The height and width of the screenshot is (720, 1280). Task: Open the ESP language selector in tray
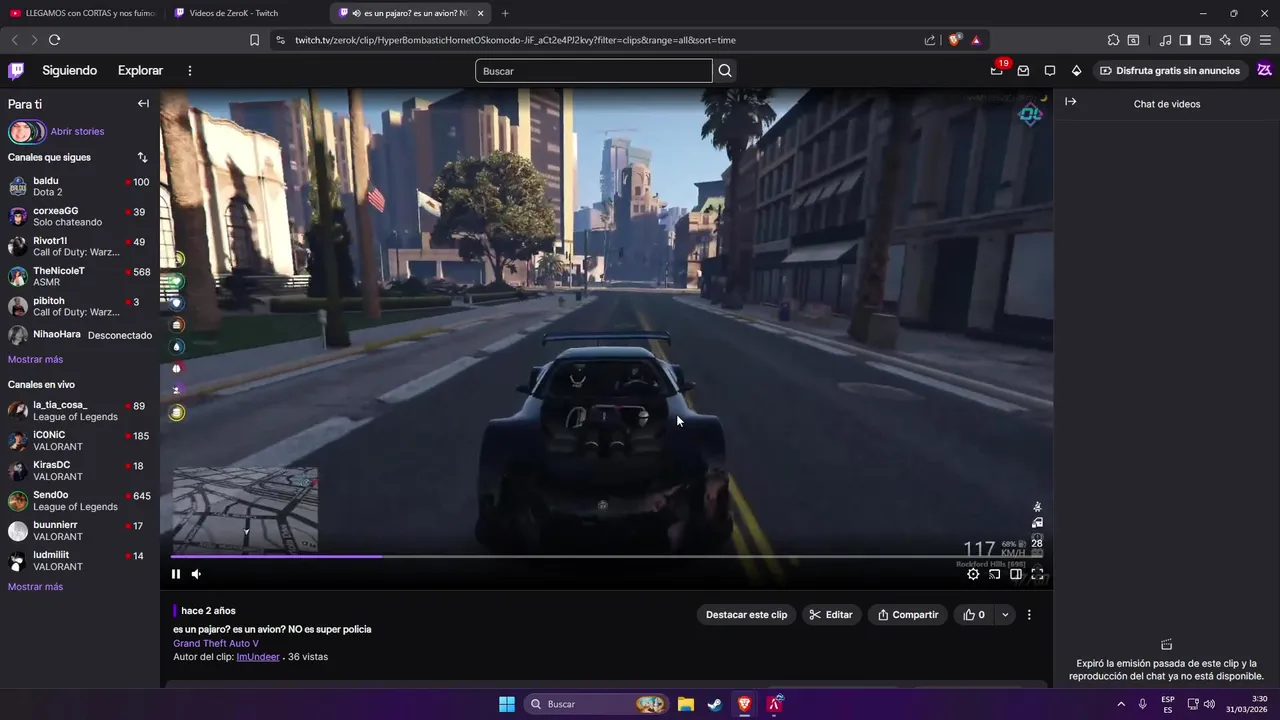point(1168,704)
